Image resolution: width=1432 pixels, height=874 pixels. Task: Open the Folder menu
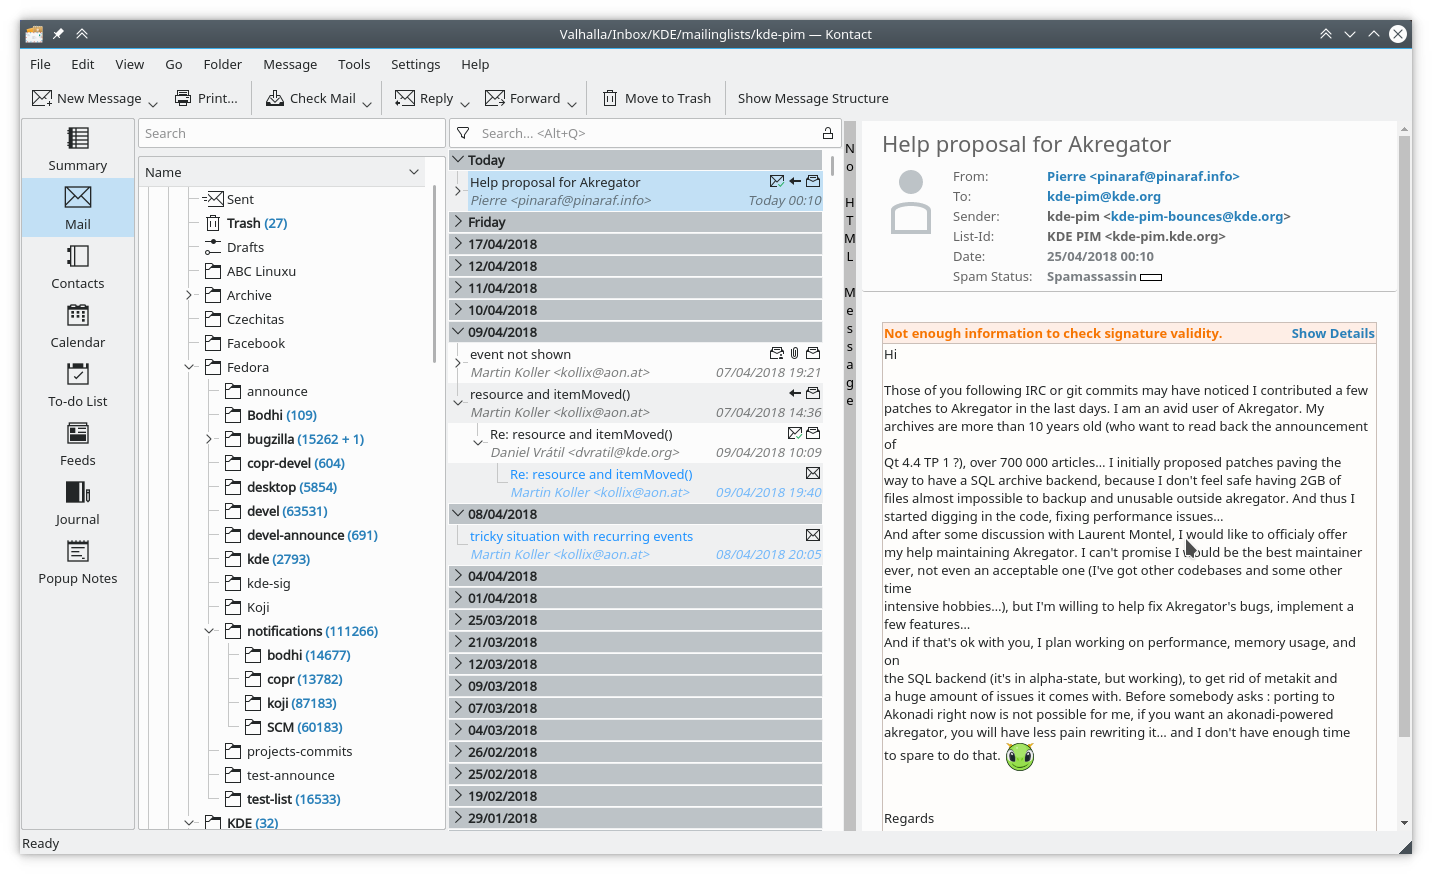(x=223, y=64)
